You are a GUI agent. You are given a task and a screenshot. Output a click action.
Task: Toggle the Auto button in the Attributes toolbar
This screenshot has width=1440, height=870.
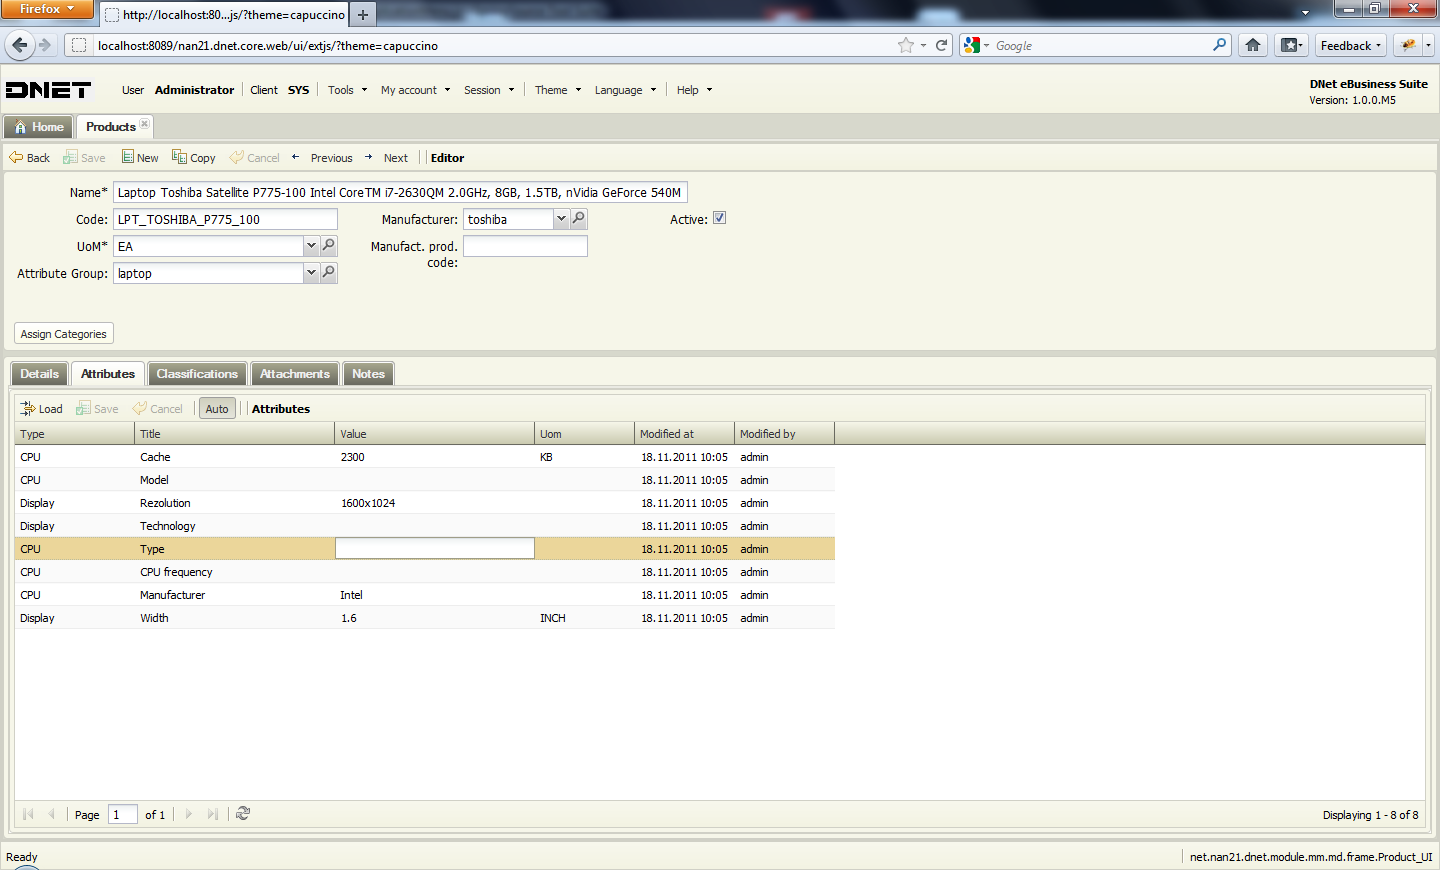216,408
